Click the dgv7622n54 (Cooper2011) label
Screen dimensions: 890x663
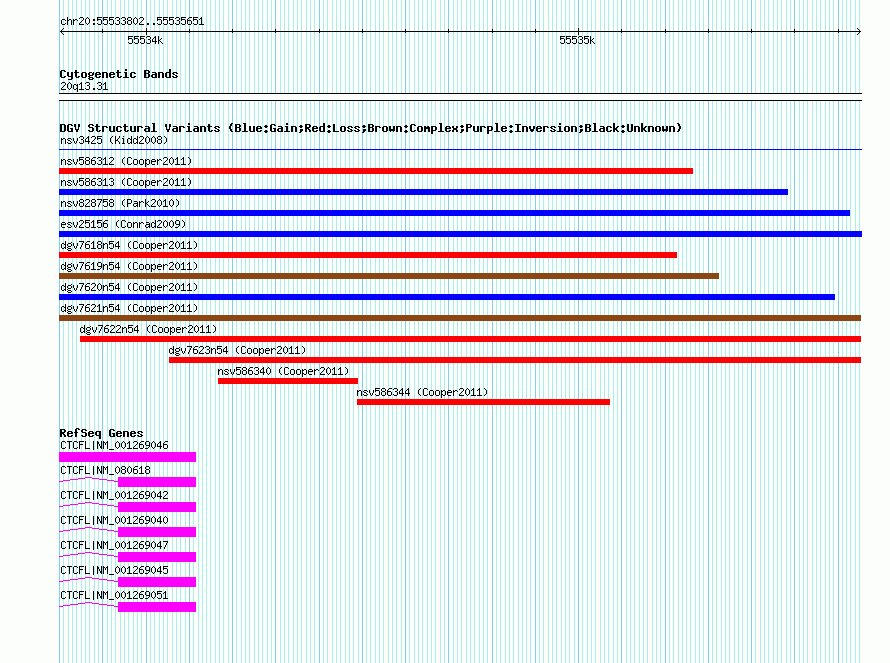pyautogui.click(x=148, y=329)
